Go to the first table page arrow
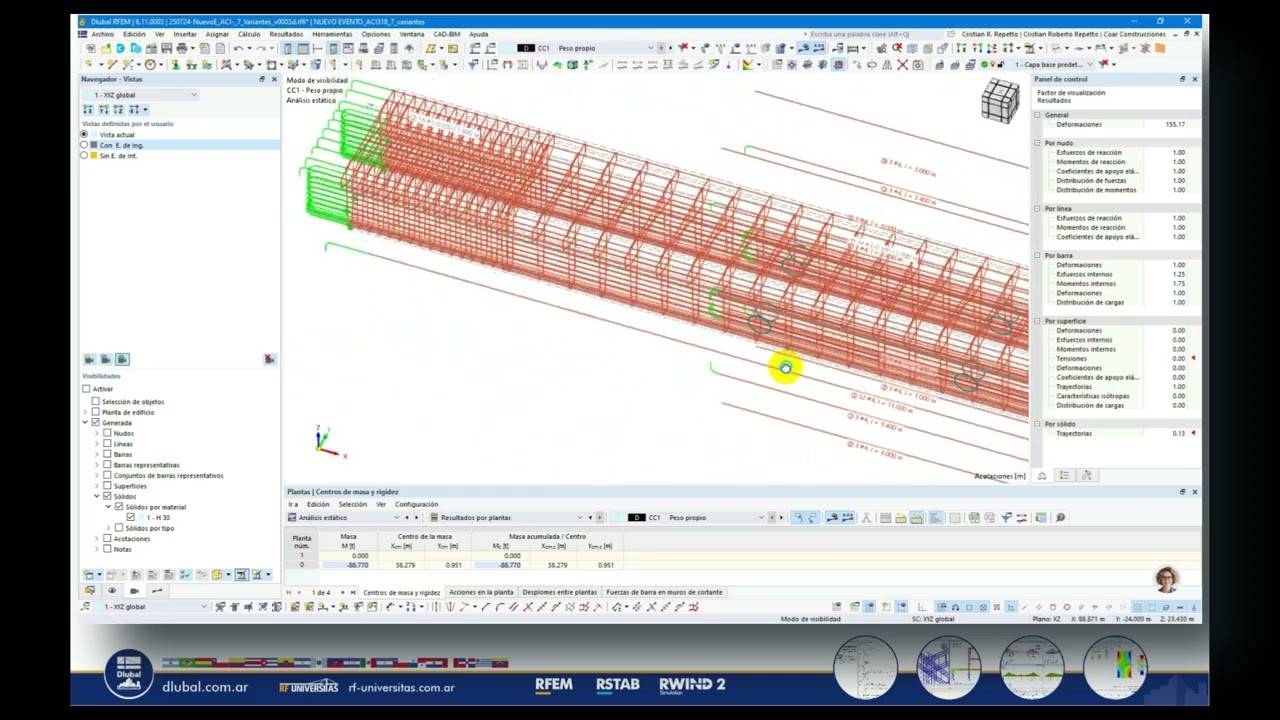The image size is (1280, 720). (x=289, y=592)
